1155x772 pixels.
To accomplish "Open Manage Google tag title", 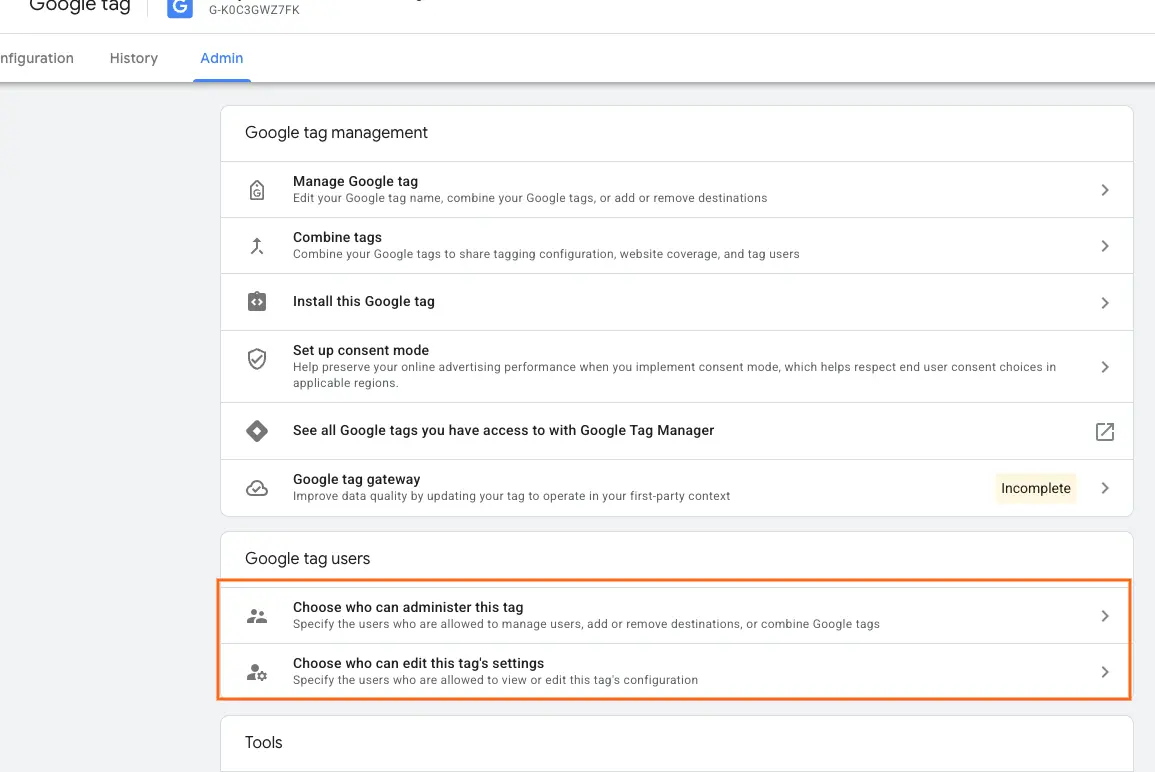I will click(x=355, y=181).
